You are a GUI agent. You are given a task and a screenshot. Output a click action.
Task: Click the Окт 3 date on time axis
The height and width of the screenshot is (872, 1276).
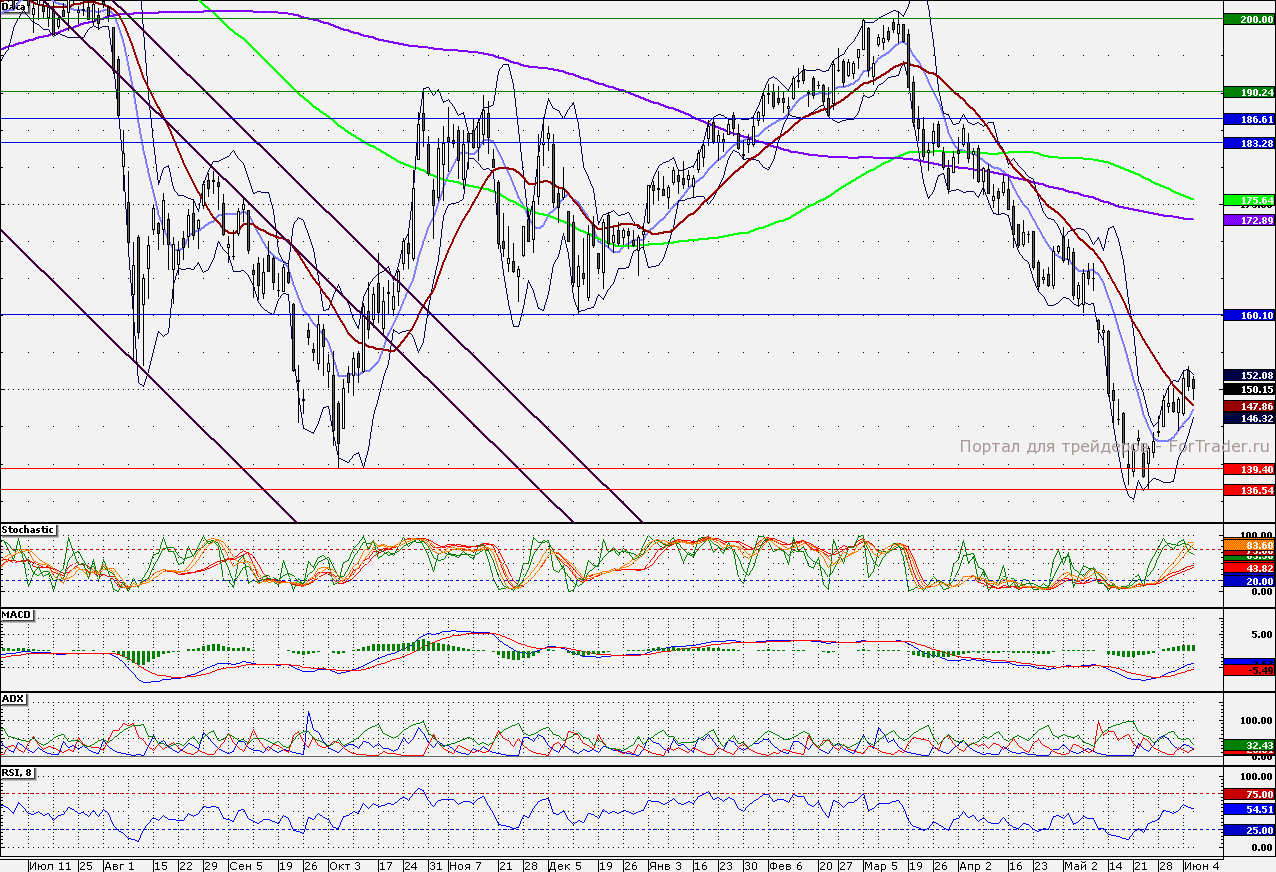pyautogui.click(x=345, y=865)
